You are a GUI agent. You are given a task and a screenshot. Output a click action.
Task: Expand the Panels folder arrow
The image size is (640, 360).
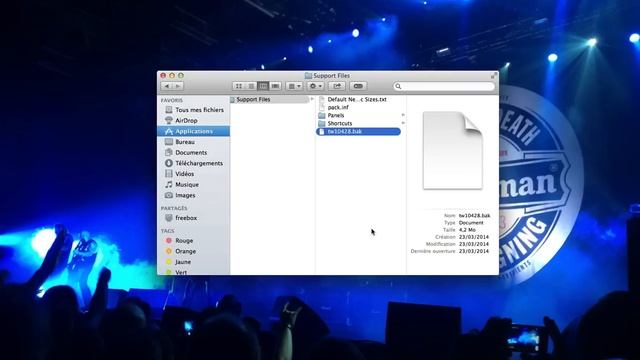click(x=403, y=115)
